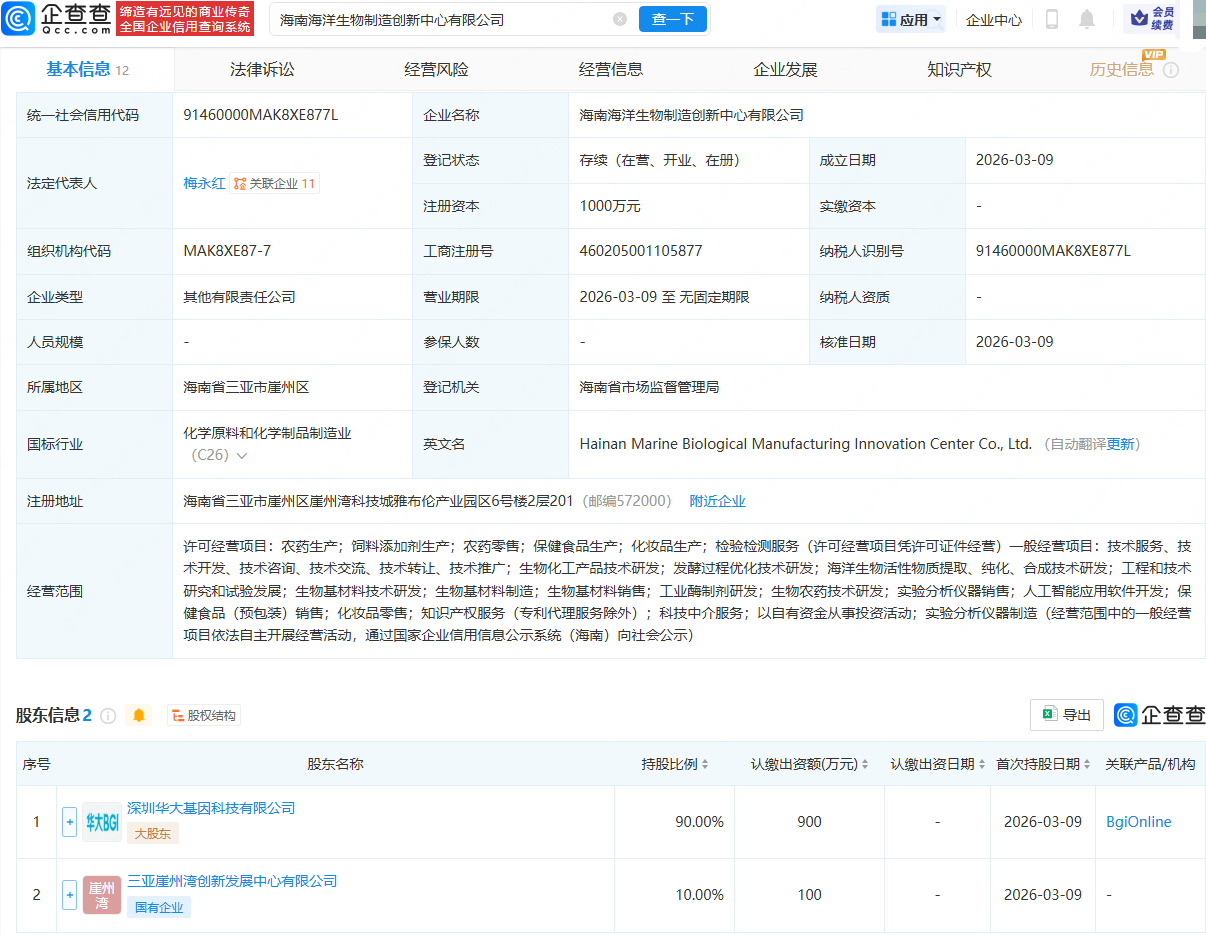1206x935 pixels.
Task: Open the 知识产权 tab
Action: click(958, 69)
